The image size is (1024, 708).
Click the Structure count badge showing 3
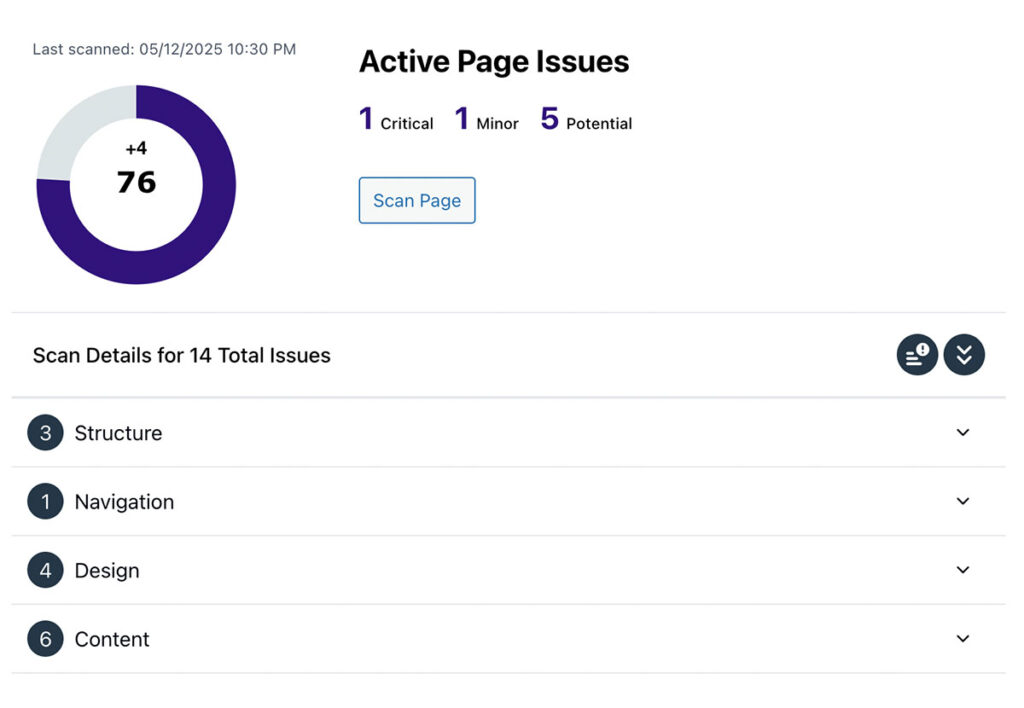point(45,432)
